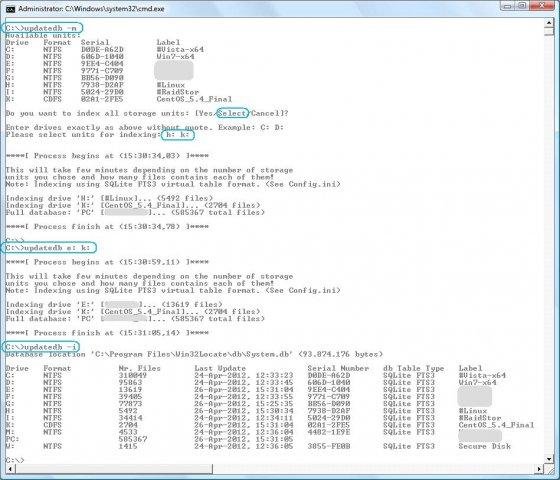The image size is (560, 480).
Task: Click the 'Select' option in the prompt
Action: [x=232, y=114]
